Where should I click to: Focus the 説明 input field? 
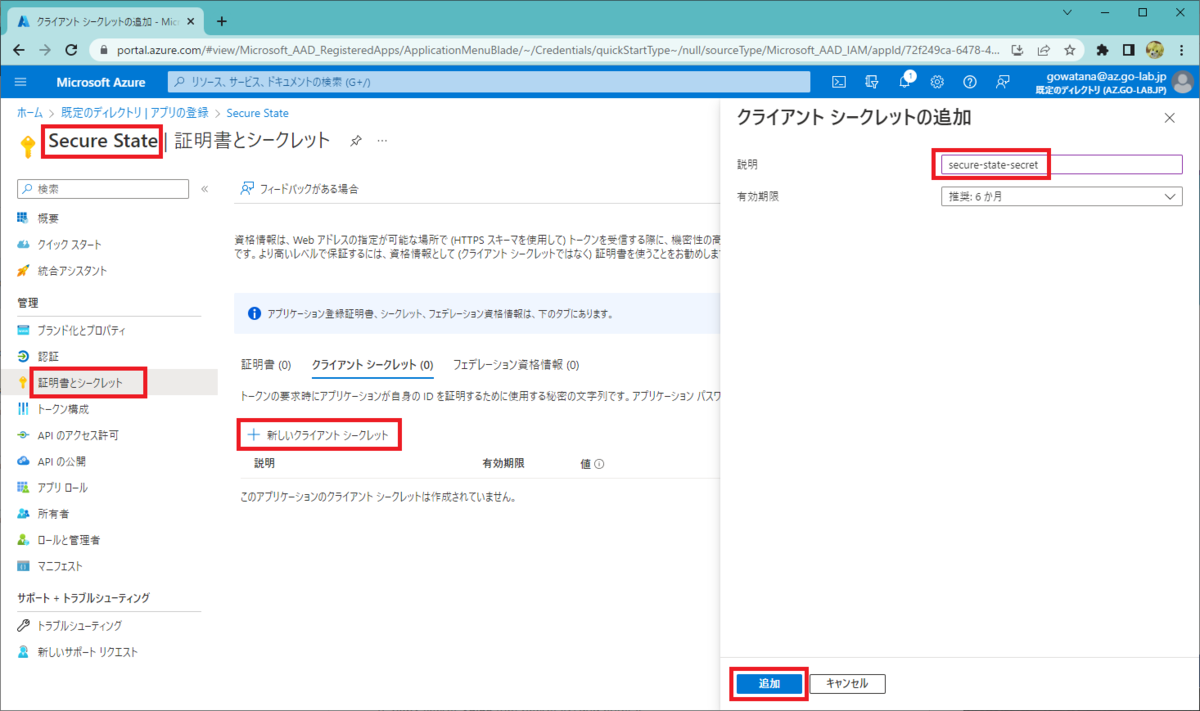pos(1061,164)
